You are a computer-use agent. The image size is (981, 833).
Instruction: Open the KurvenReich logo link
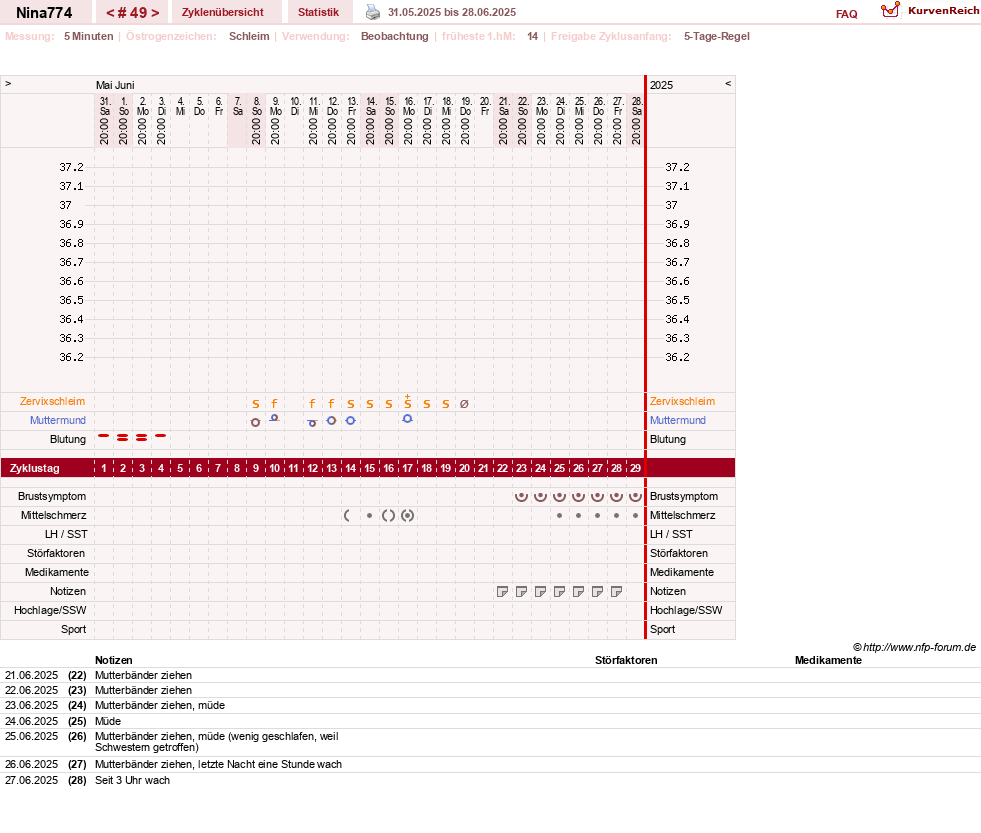click(x=930, y=11)
